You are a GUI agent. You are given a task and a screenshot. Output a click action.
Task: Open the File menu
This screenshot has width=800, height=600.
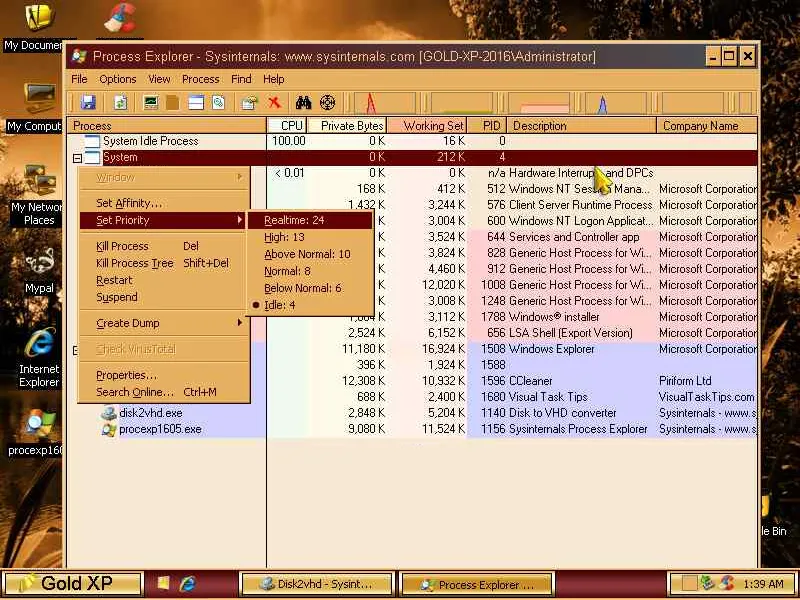[79, 79]
